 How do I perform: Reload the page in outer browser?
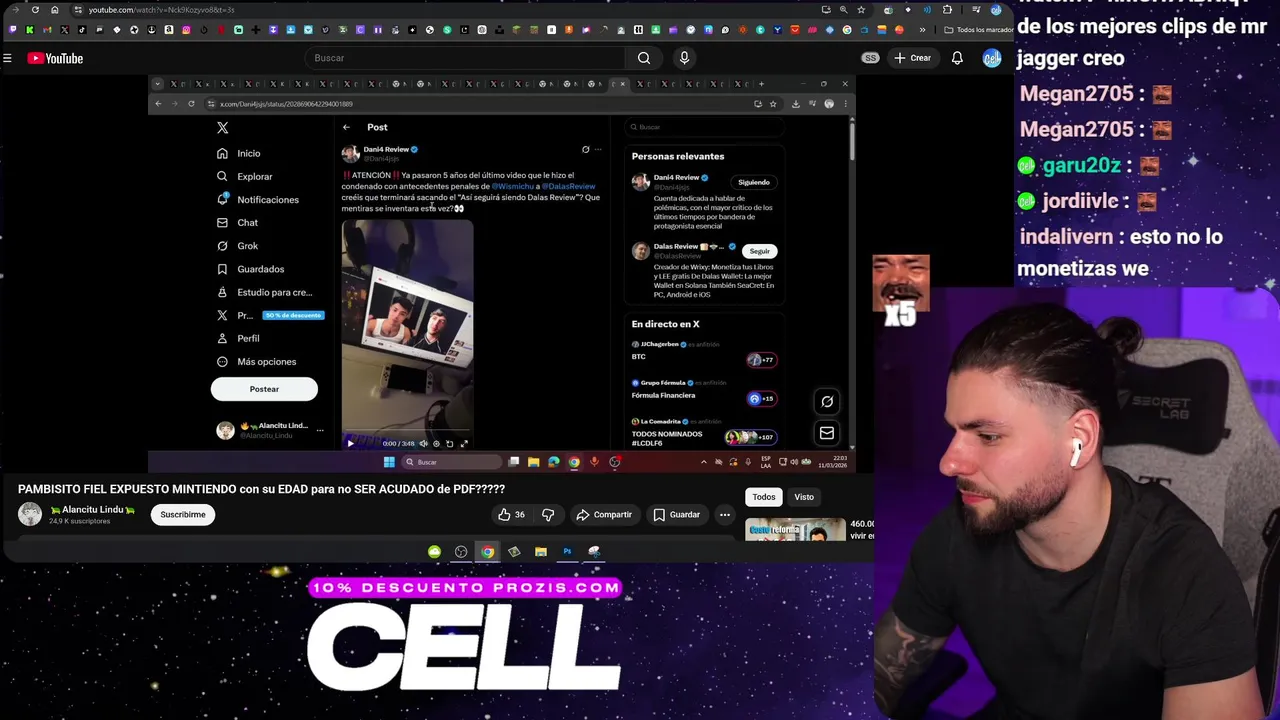35,10
